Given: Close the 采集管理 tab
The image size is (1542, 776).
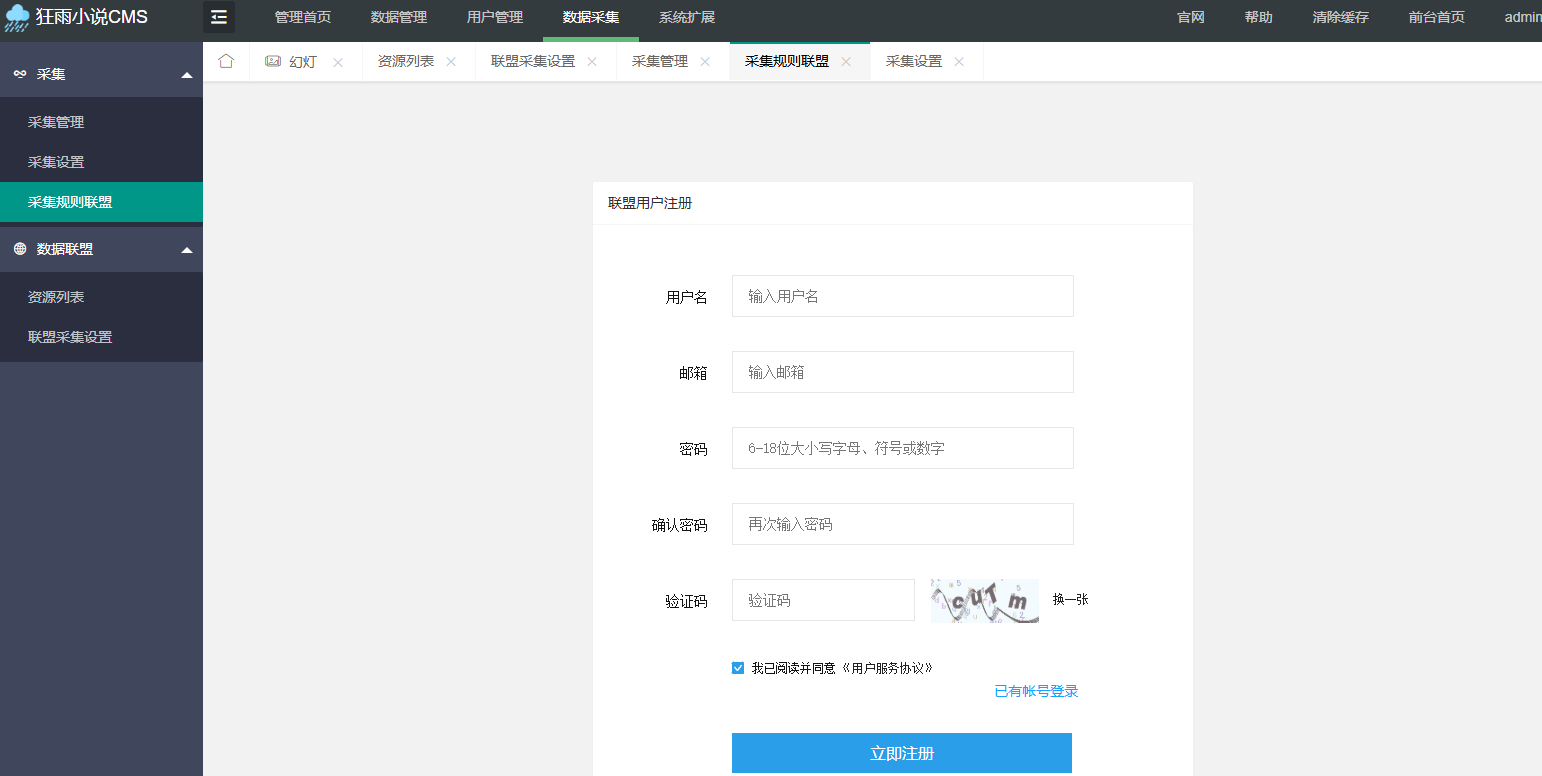Looking at the screenshot, I should click(705, 61).
